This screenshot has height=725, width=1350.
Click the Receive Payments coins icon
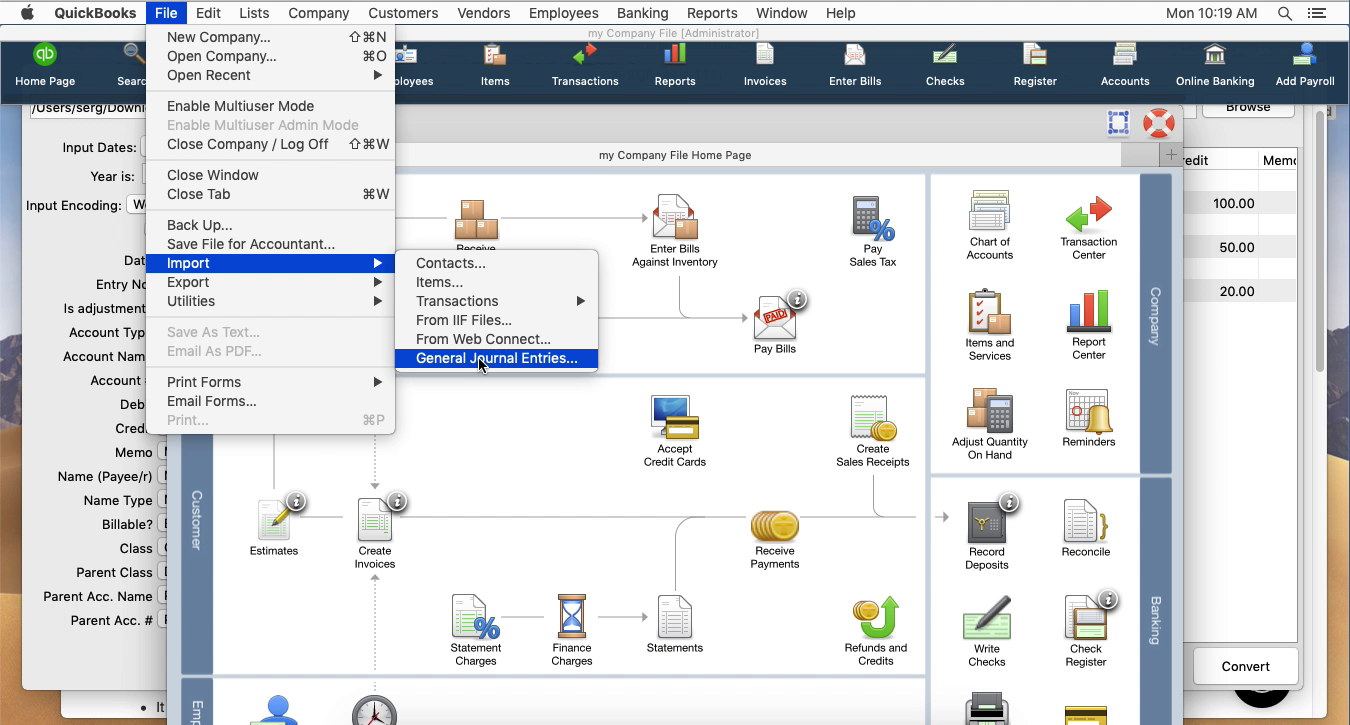pyautogui.click(x=775, y=526)
